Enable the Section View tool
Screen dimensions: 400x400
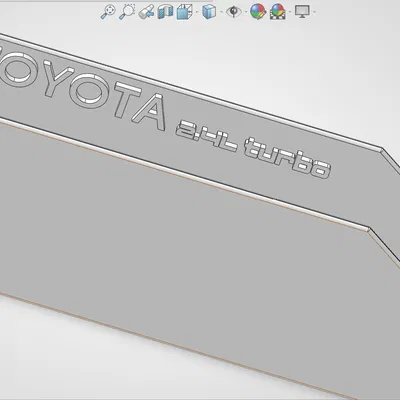165,12
